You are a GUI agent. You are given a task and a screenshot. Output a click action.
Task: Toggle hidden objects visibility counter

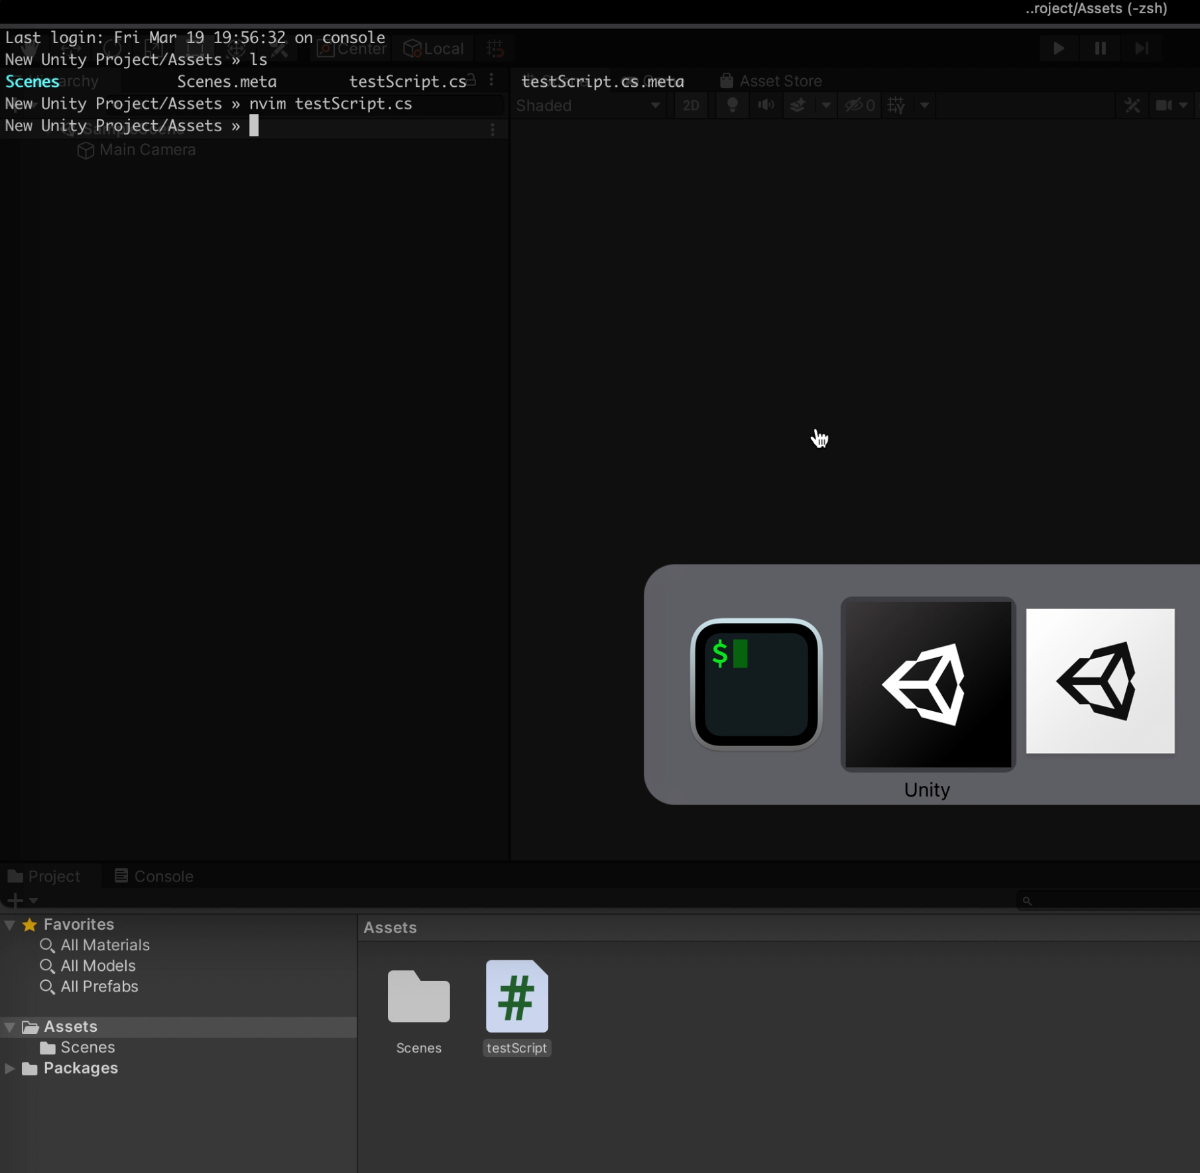859,105
